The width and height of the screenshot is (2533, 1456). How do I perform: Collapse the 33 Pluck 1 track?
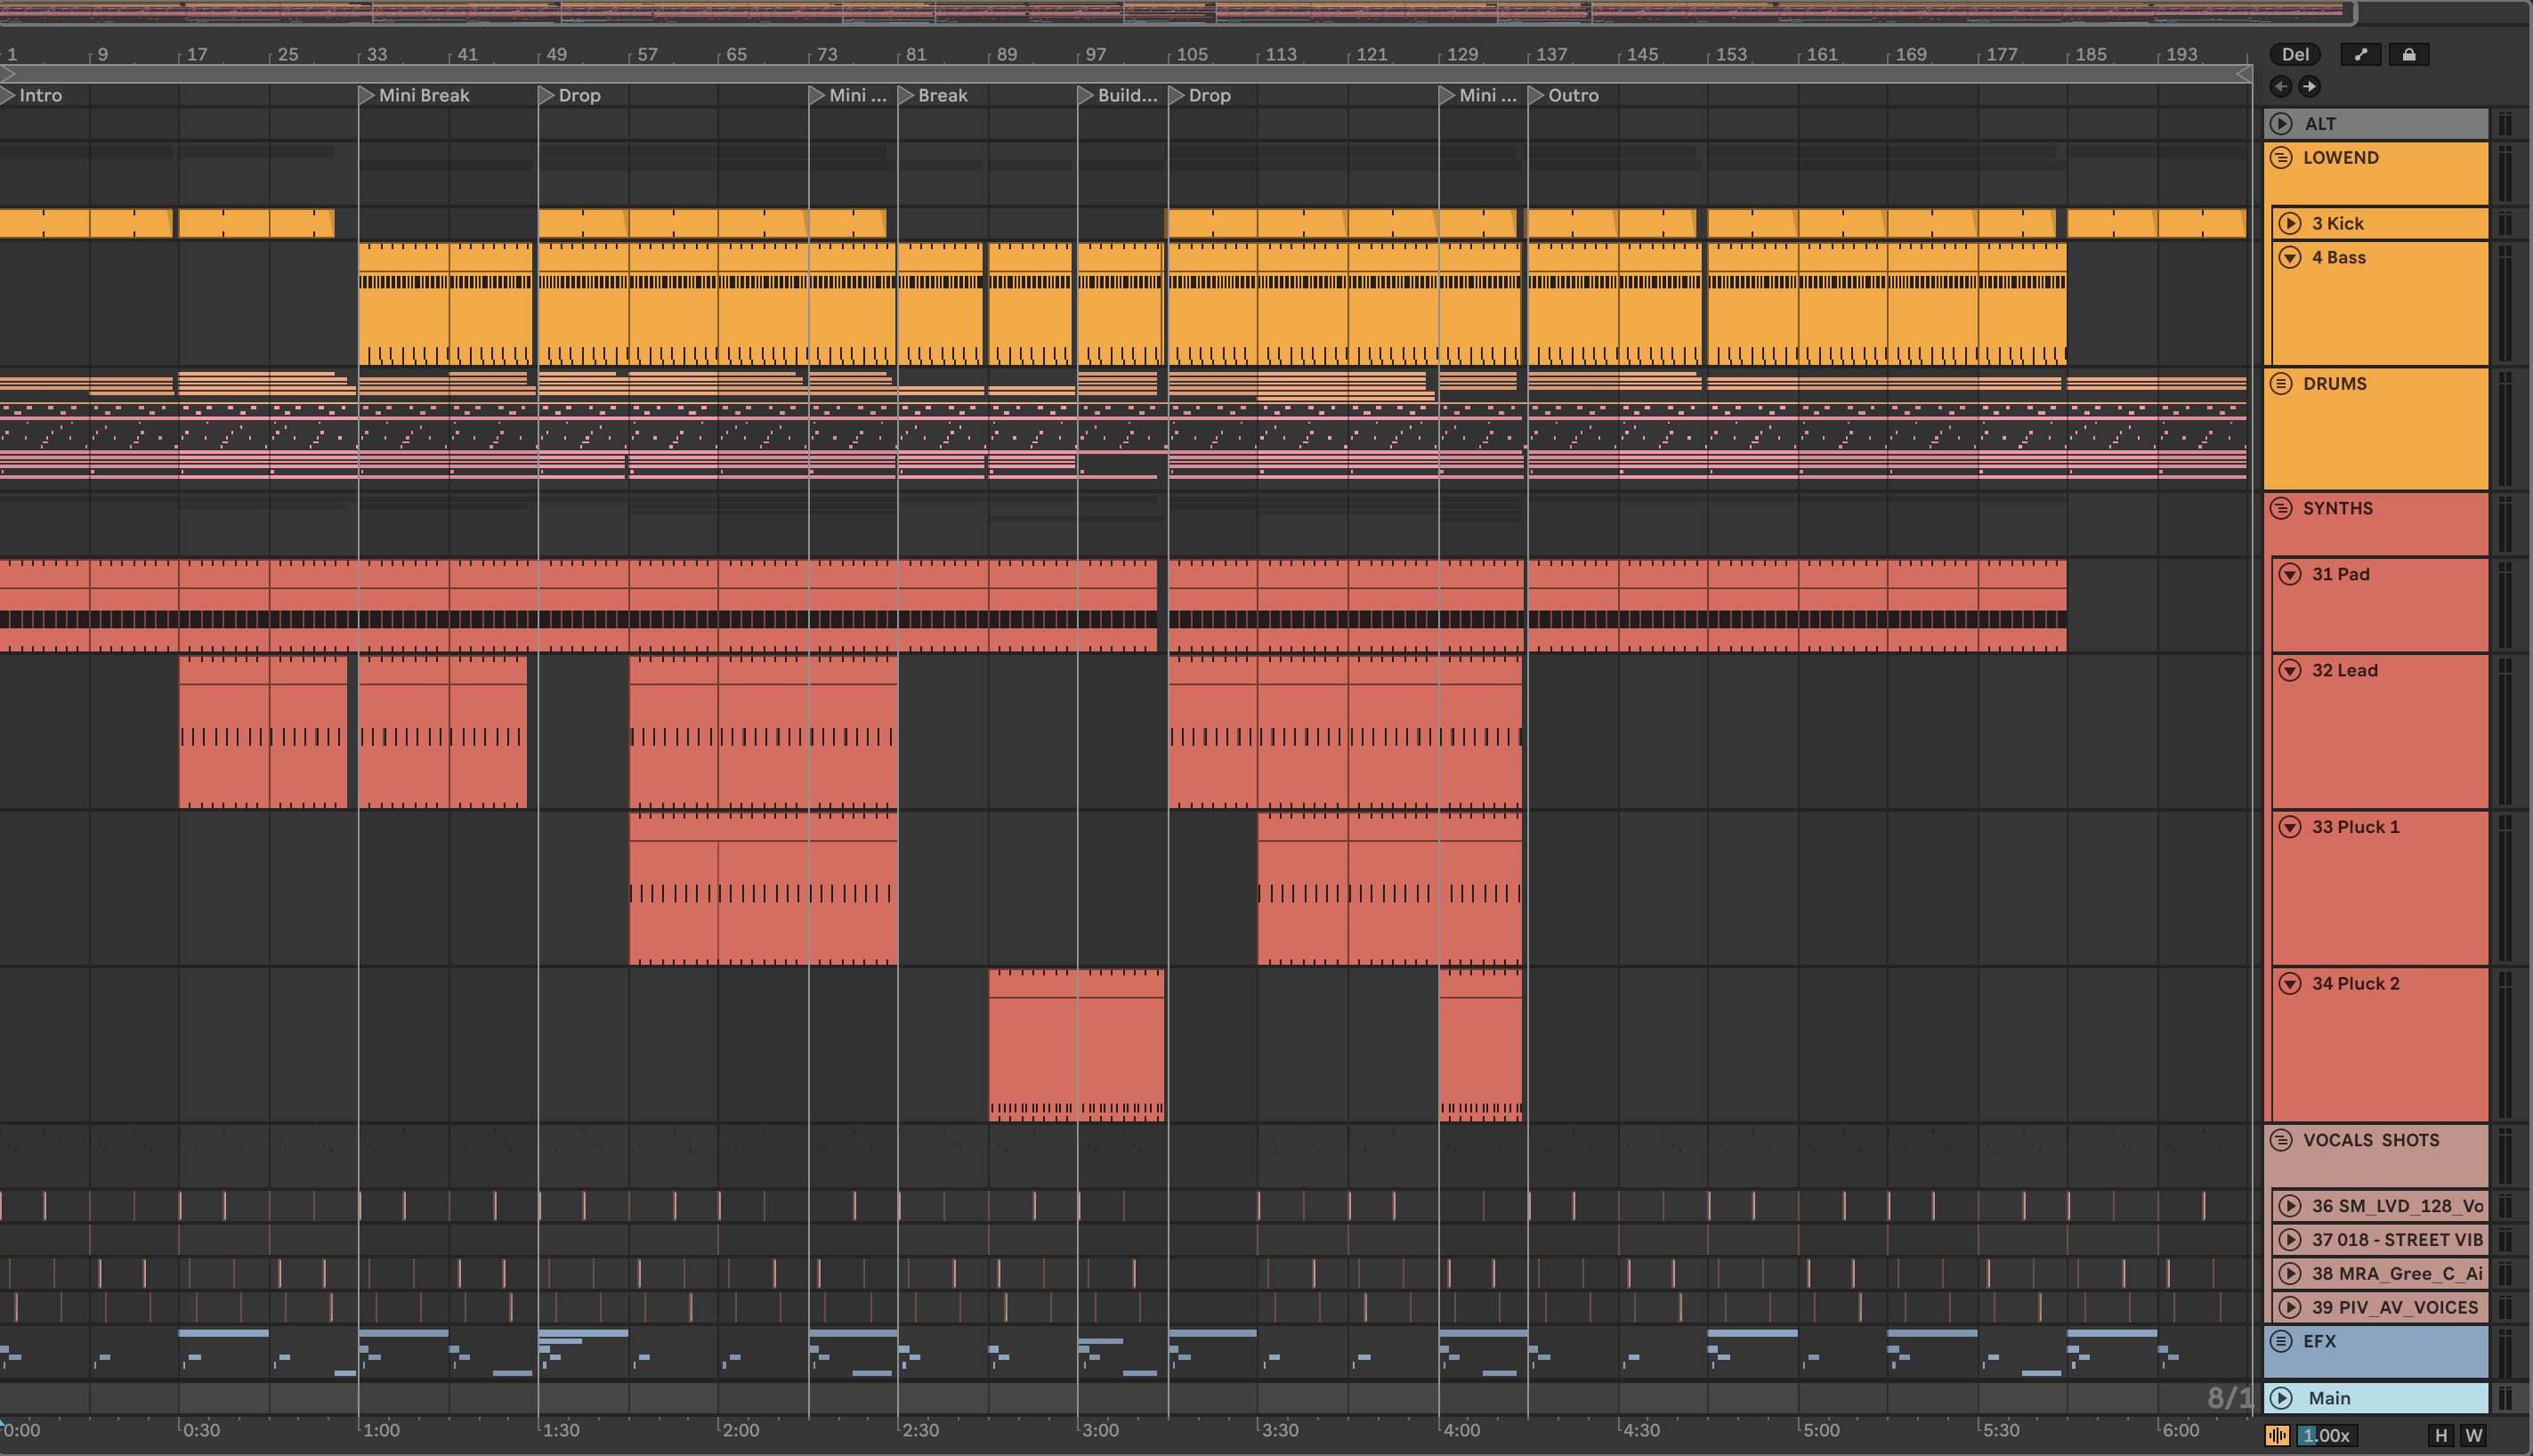2290,827
